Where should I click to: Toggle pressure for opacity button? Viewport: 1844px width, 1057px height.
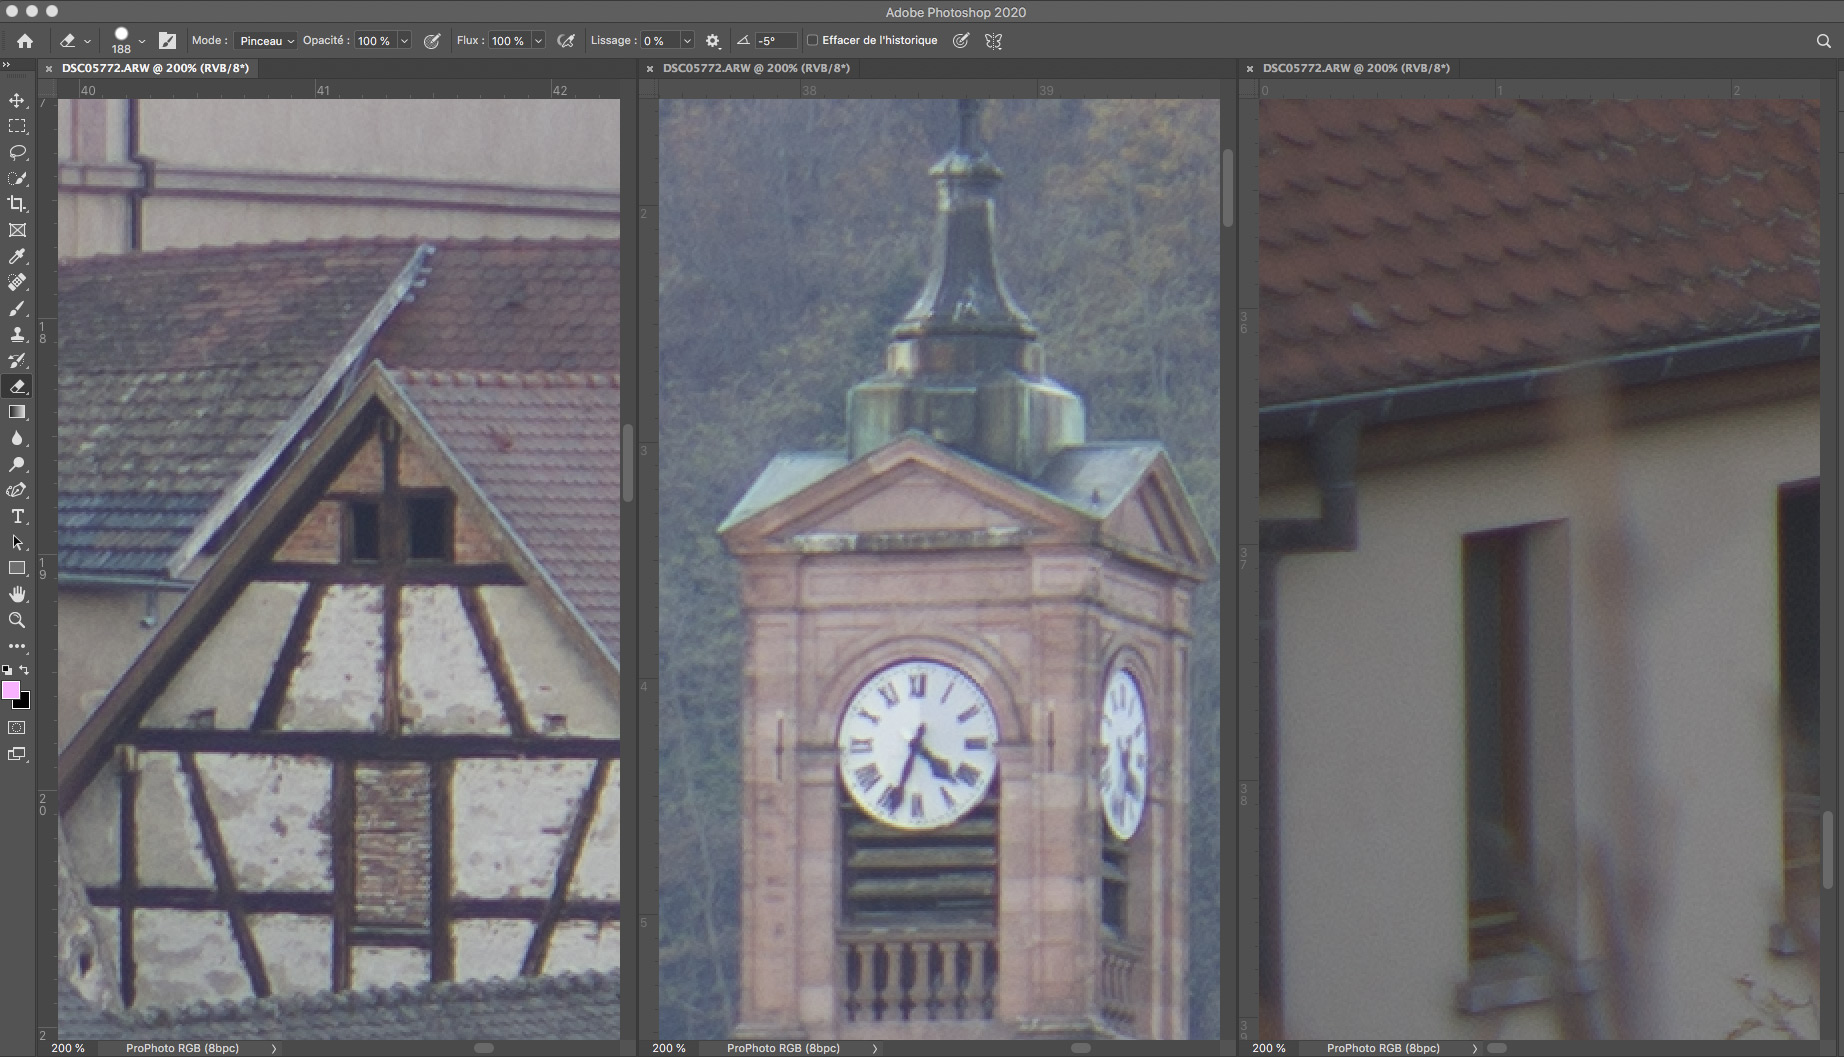(x=432, y=41)
